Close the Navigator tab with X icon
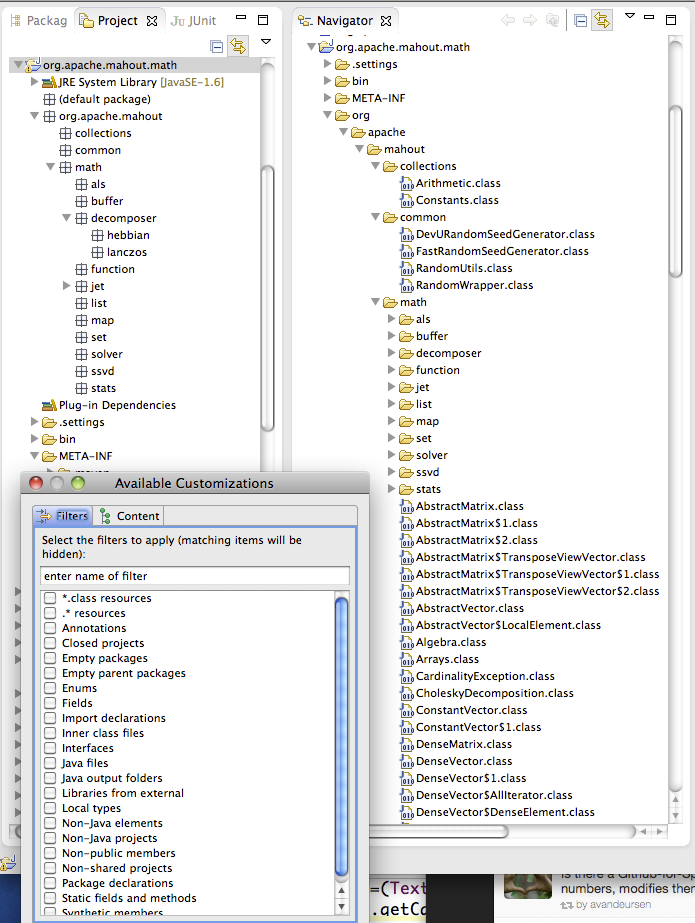The width and height of the screenshot is (695, 923). [386, 21]
